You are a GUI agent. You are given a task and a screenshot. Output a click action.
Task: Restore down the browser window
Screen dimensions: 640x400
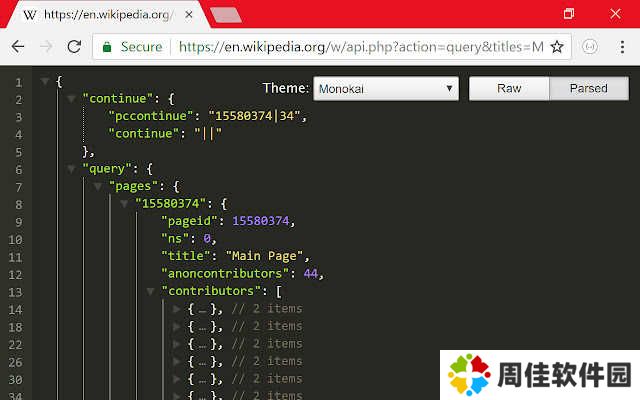(569, 14)
